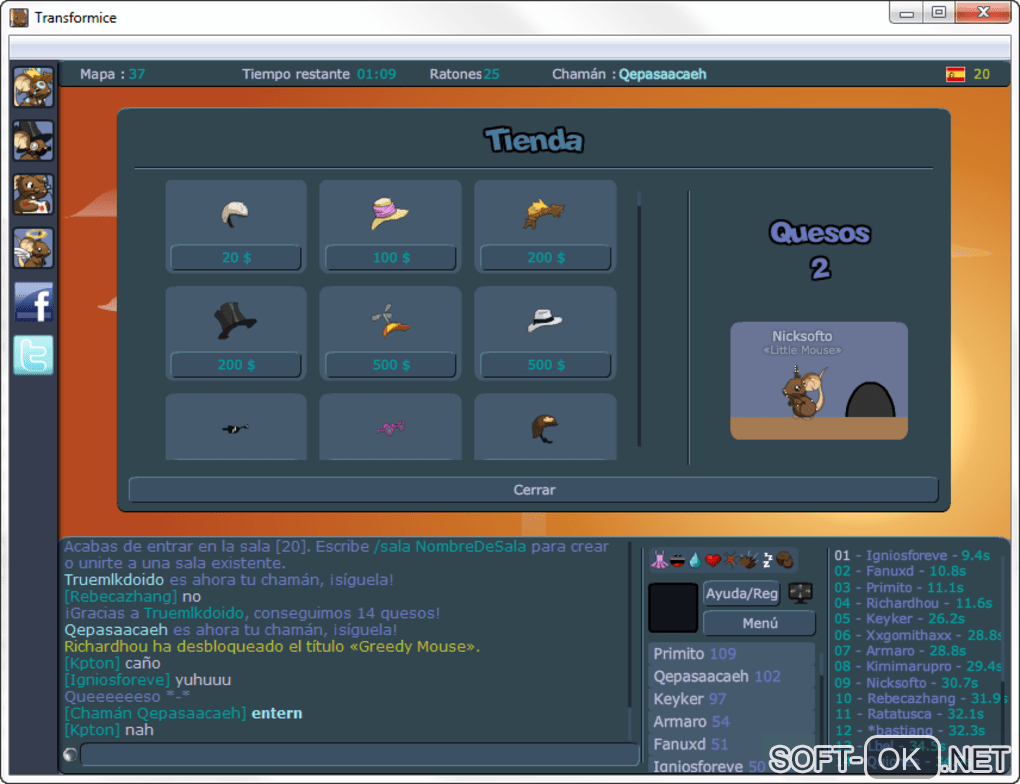Toggle fullscreen with the monitor icon

(800, 593)
